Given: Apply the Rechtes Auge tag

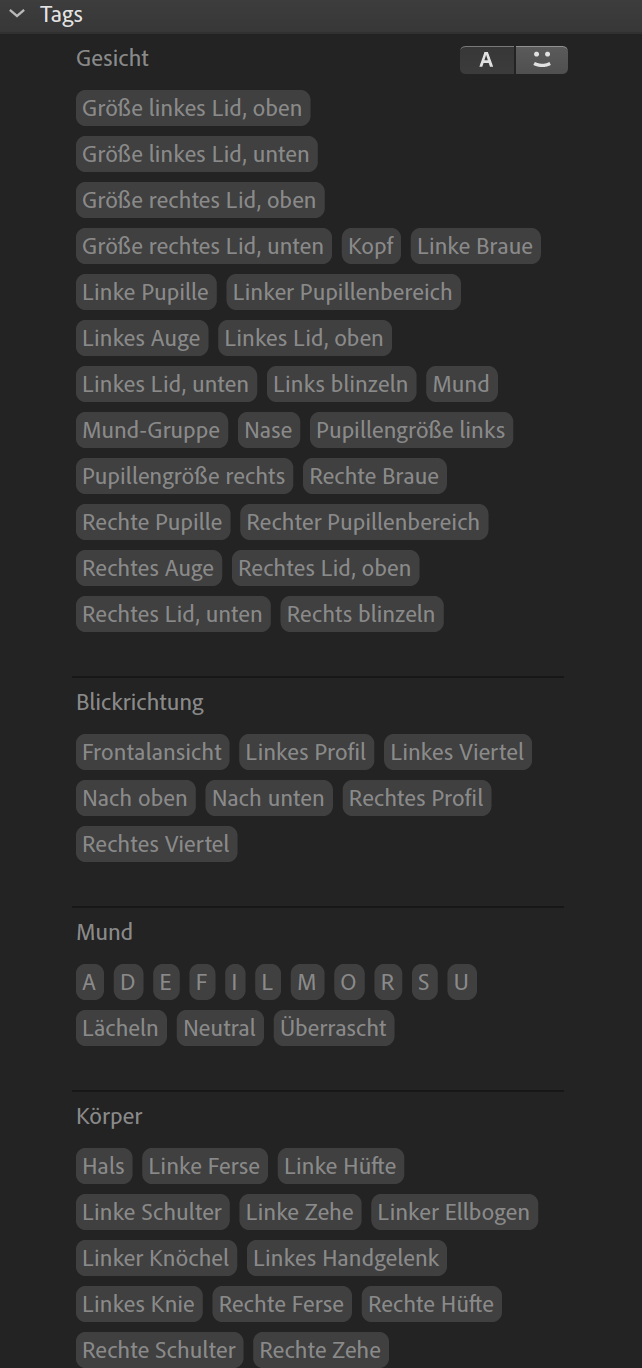Looking at the screenshot, I should [x=148, y=568].
